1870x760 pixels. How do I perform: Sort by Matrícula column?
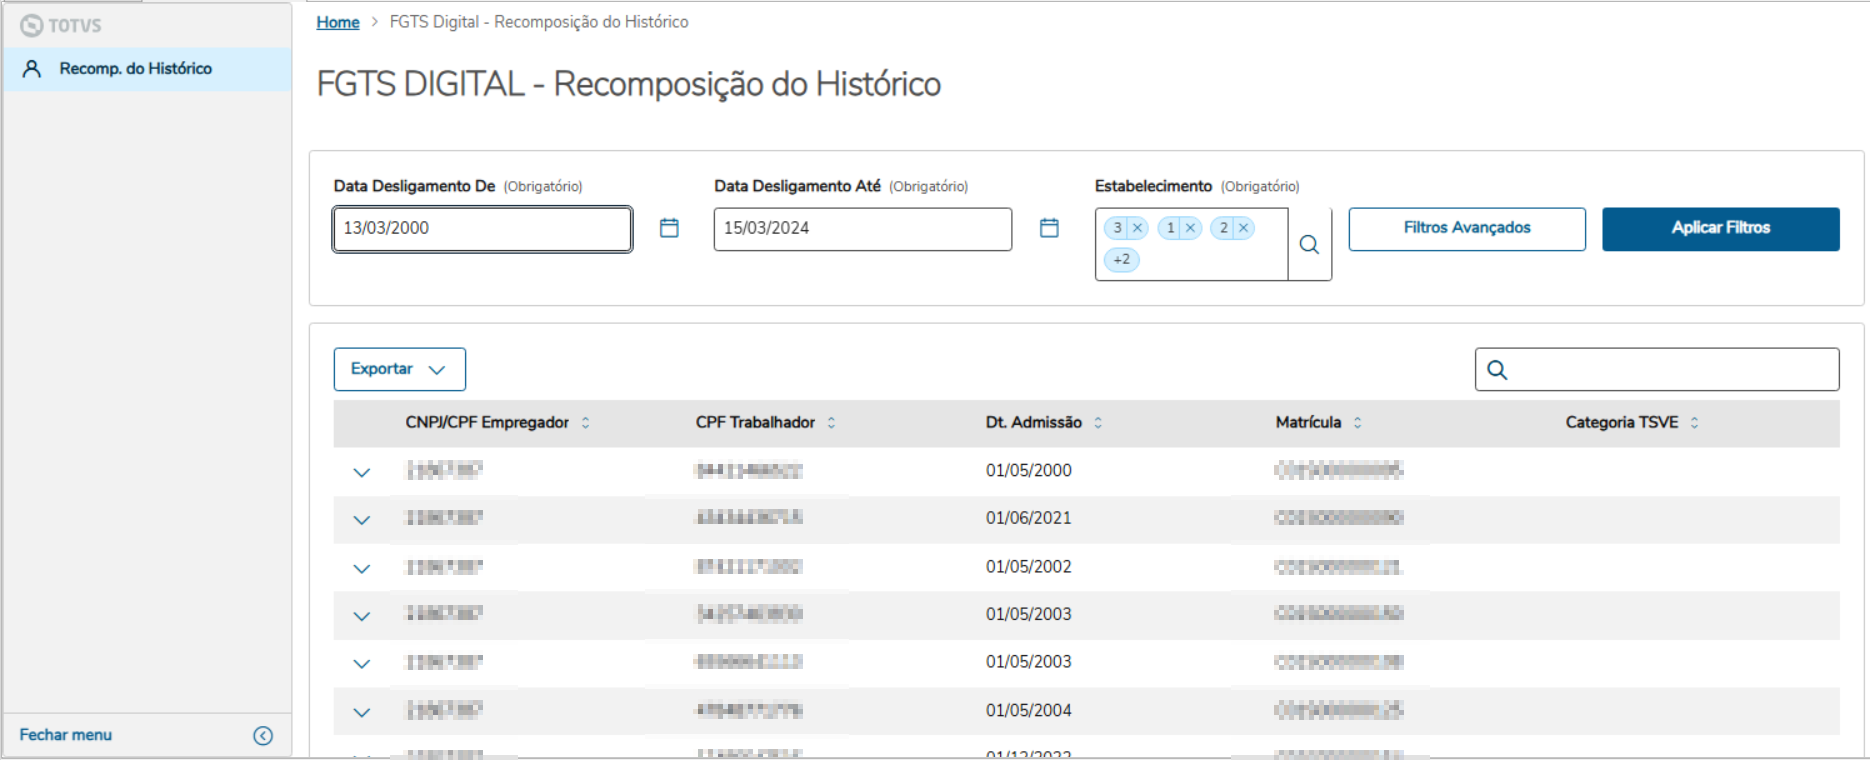point(1358,423)
